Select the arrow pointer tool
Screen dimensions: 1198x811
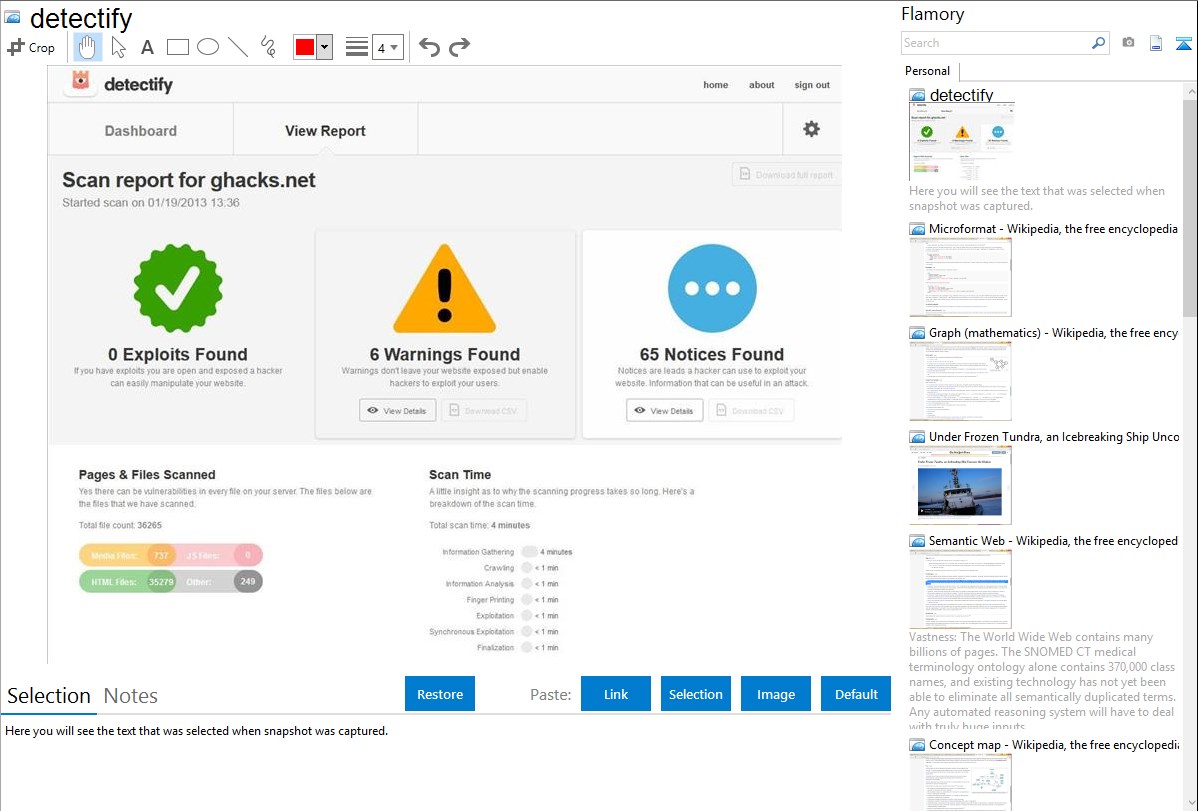pos(118,47)
